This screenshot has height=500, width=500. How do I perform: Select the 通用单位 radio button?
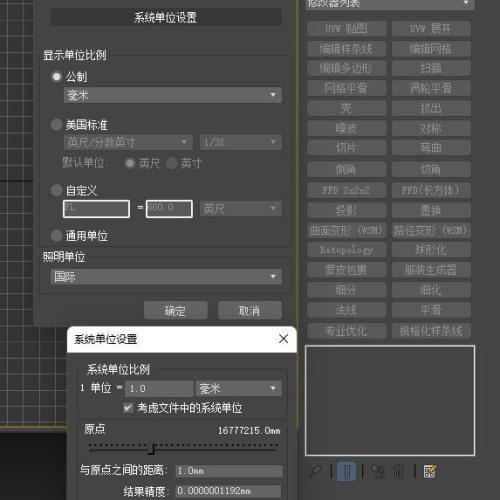pyautogui.click(x=56, y=236)
